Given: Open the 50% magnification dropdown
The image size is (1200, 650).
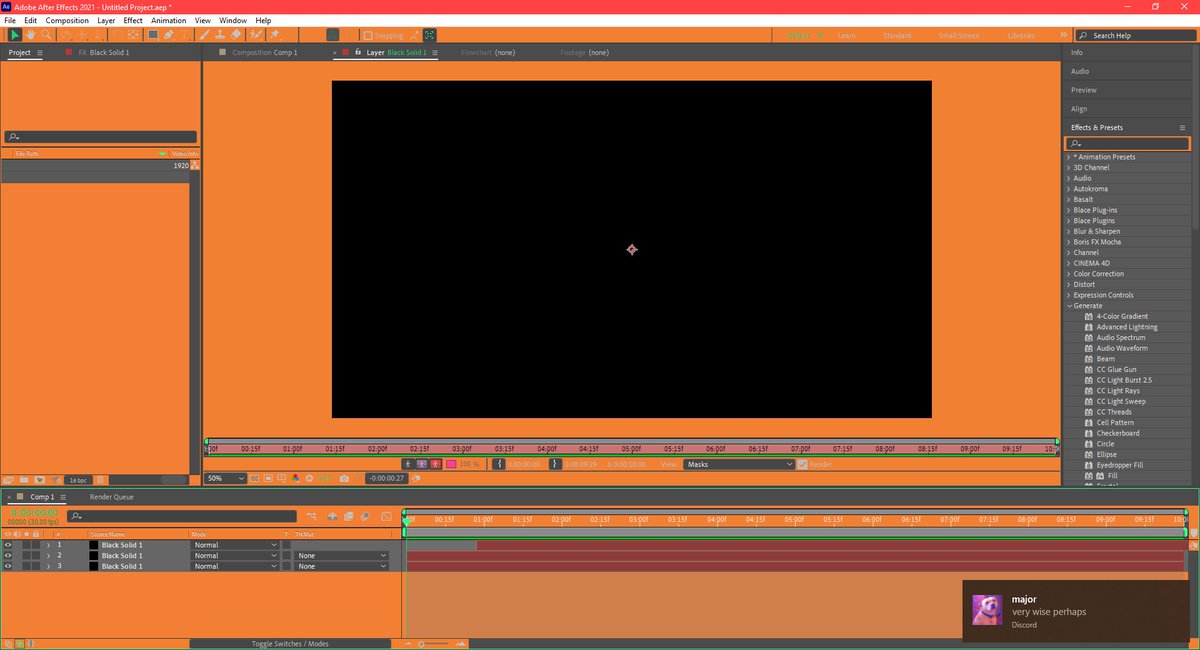Looking at the screenshot, I should [x=226, y=478].
